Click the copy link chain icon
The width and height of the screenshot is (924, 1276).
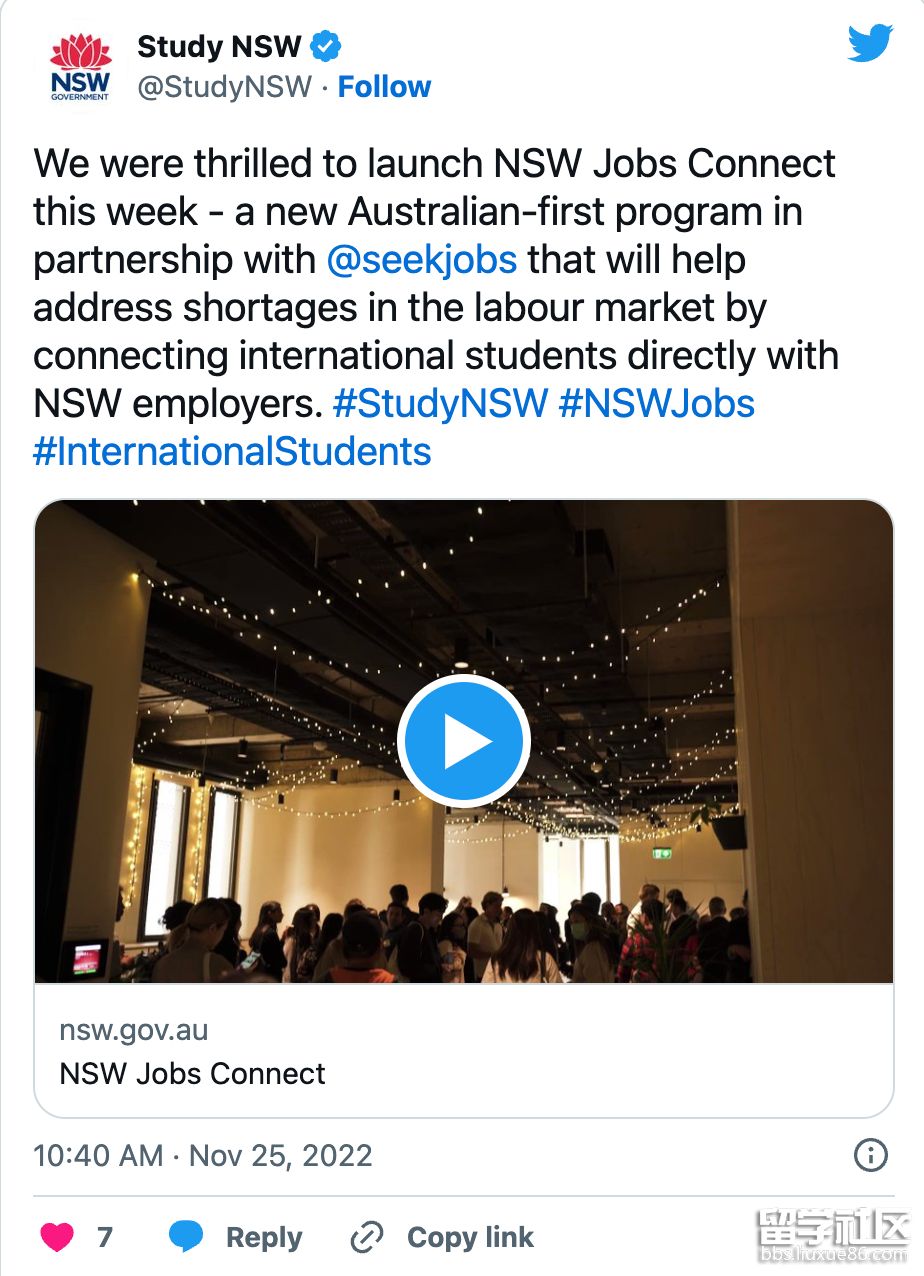pos(367,1238)
